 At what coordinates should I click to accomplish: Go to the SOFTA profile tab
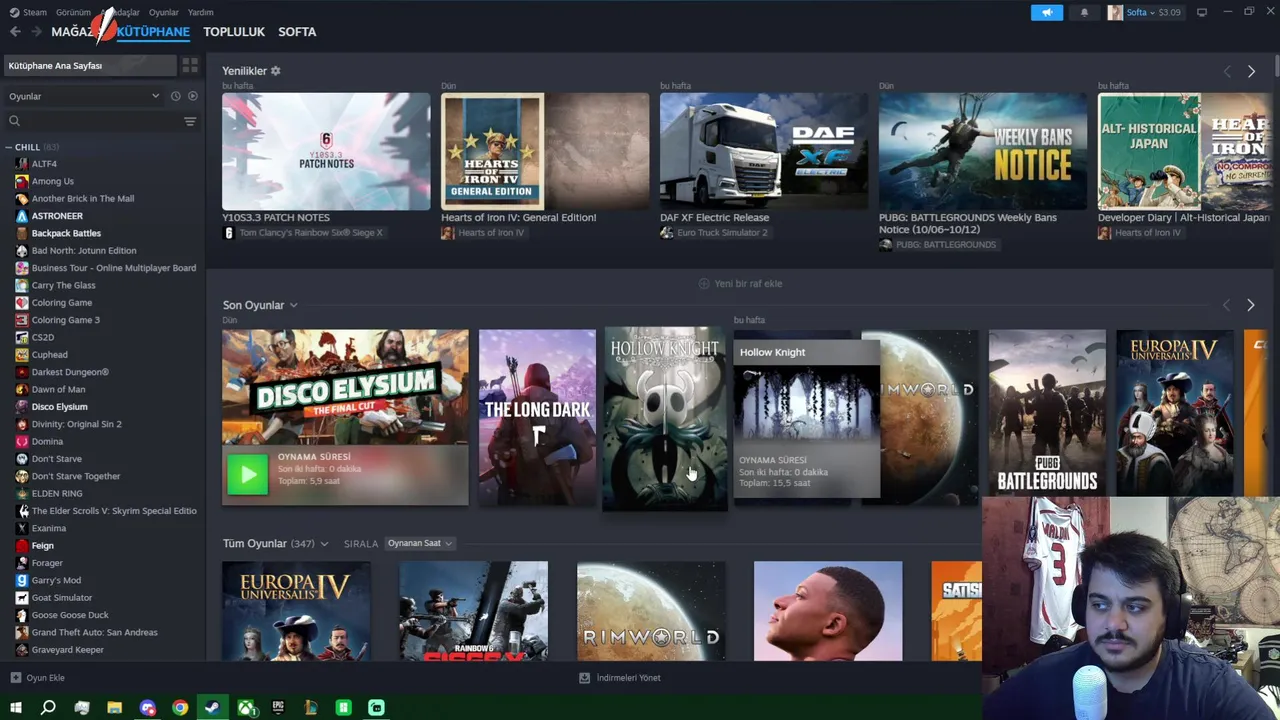tap(297, 32)
